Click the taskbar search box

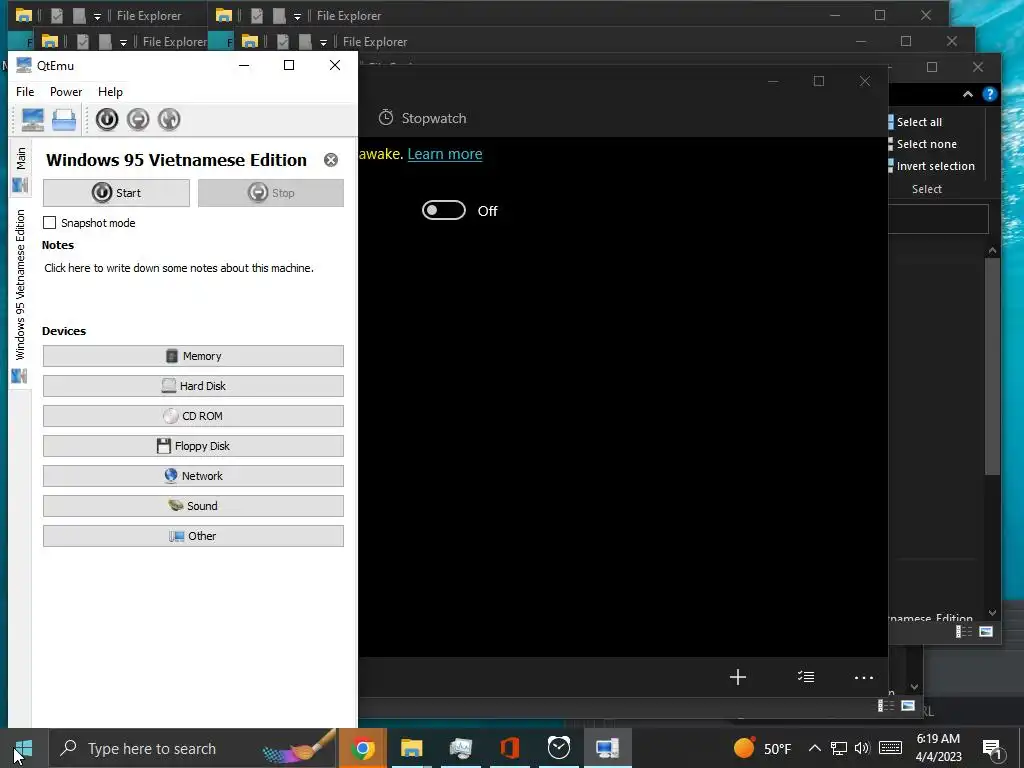tap(193, 748)
